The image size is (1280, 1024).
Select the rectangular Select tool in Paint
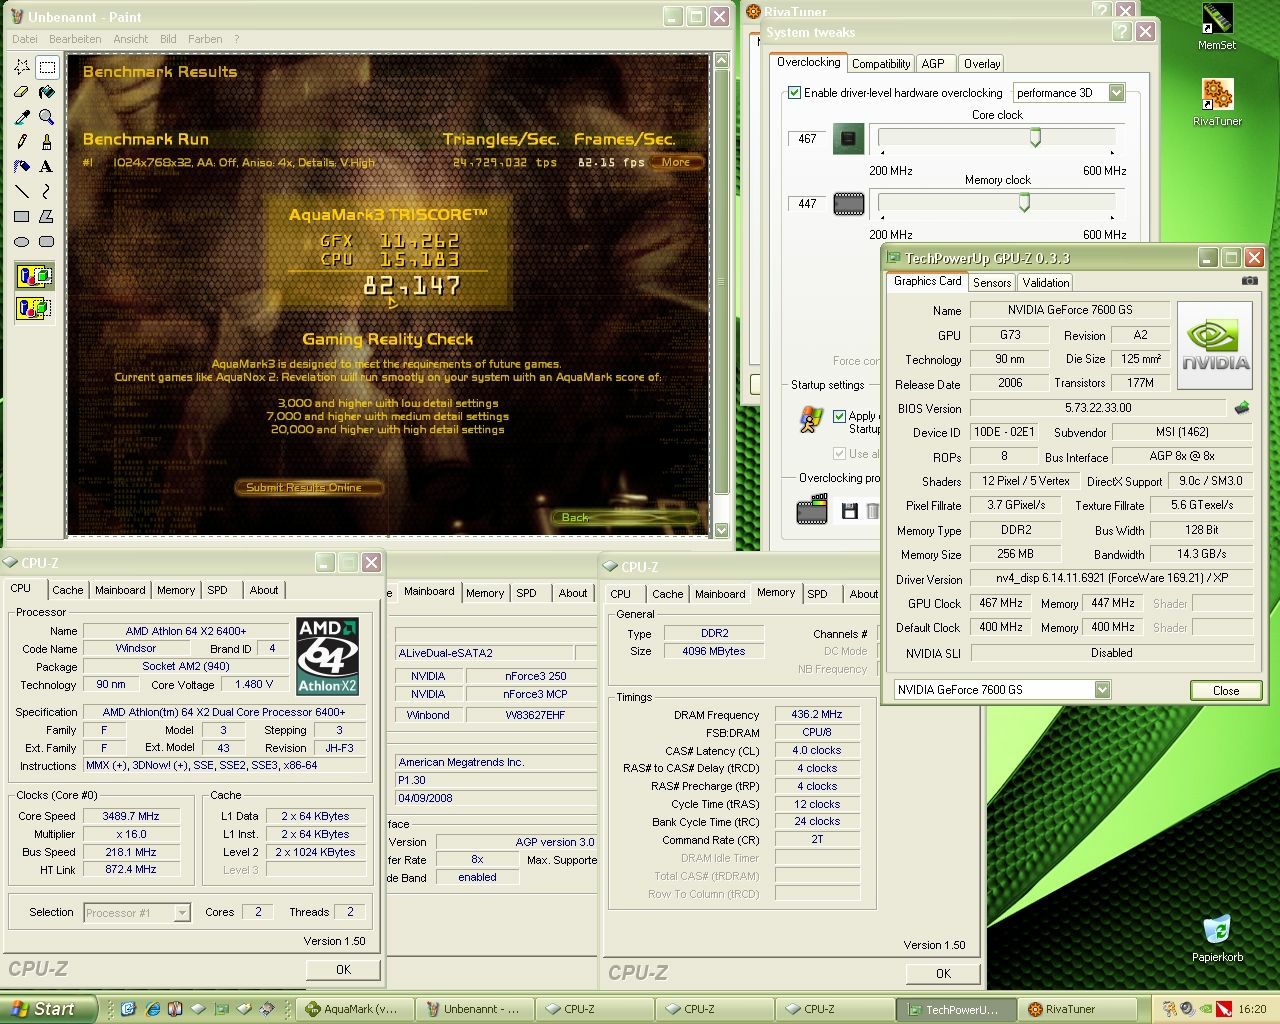47,68
